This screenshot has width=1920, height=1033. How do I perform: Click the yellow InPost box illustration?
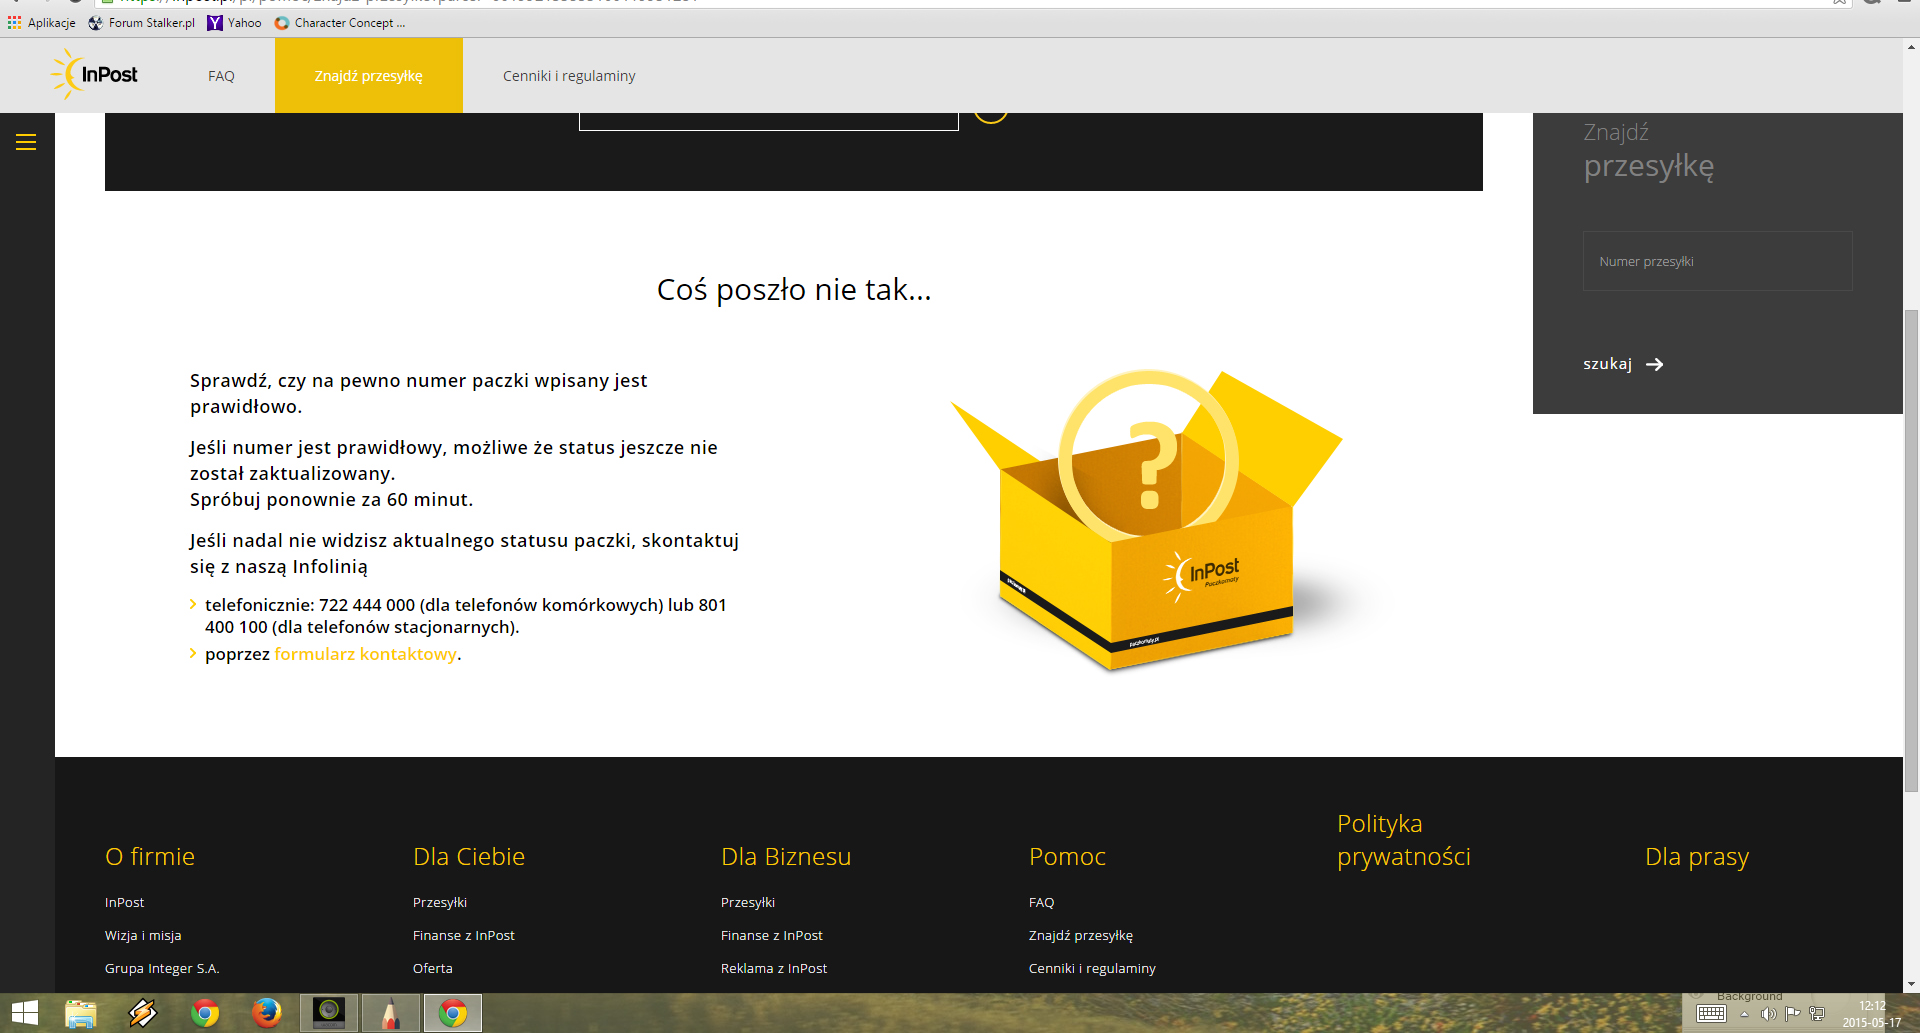pos(1147,520)
